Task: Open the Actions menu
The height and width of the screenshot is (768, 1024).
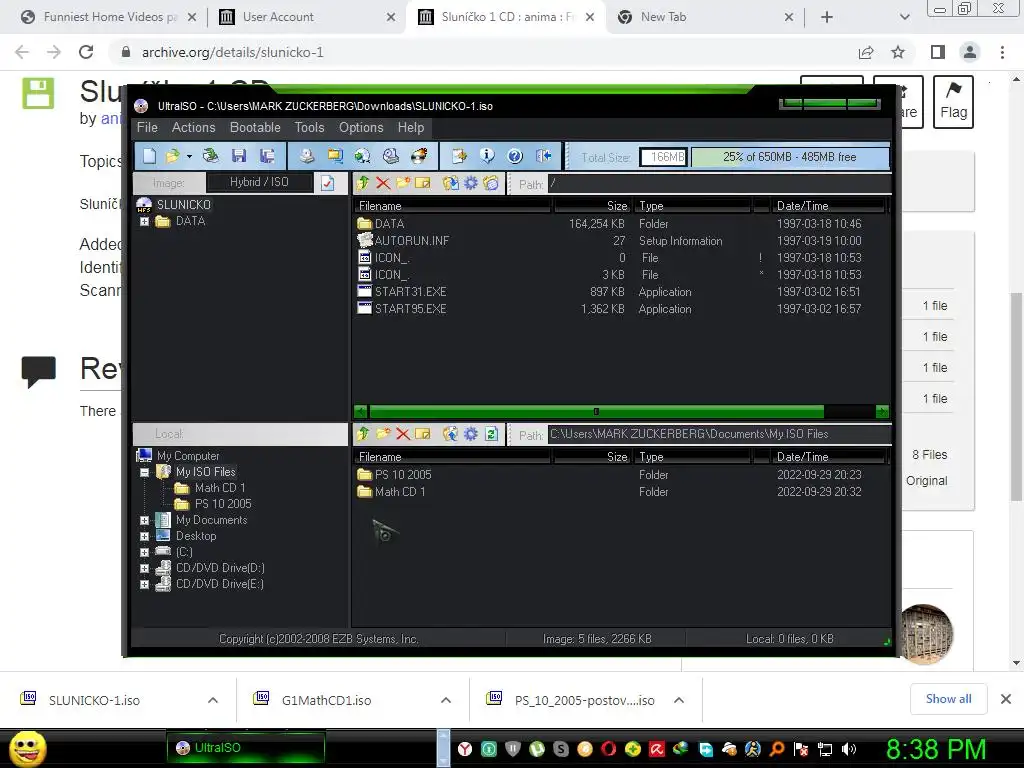Action: click(193, 127)
